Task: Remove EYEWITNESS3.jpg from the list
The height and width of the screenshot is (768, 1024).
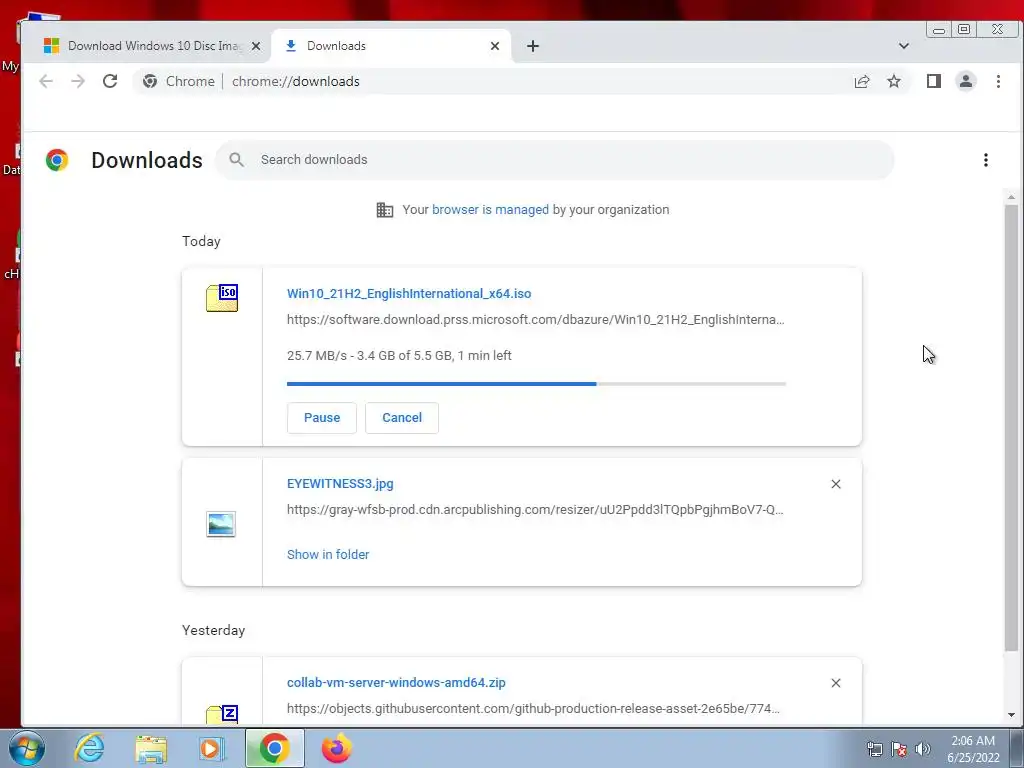Action: [x=835, y=484]
